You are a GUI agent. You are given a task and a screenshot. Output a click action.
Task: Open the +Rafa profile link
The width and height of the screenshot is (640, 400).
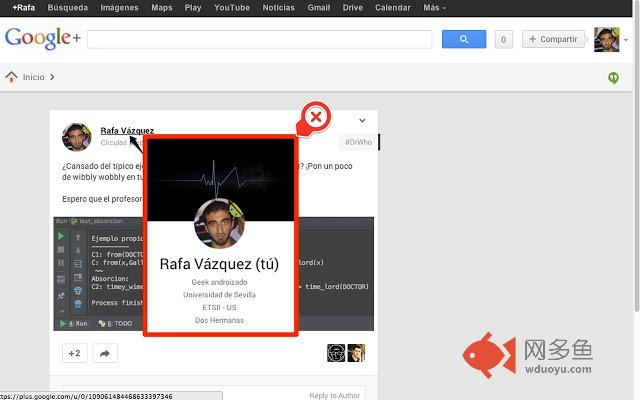pyautogui.click(x=23, y=7)
